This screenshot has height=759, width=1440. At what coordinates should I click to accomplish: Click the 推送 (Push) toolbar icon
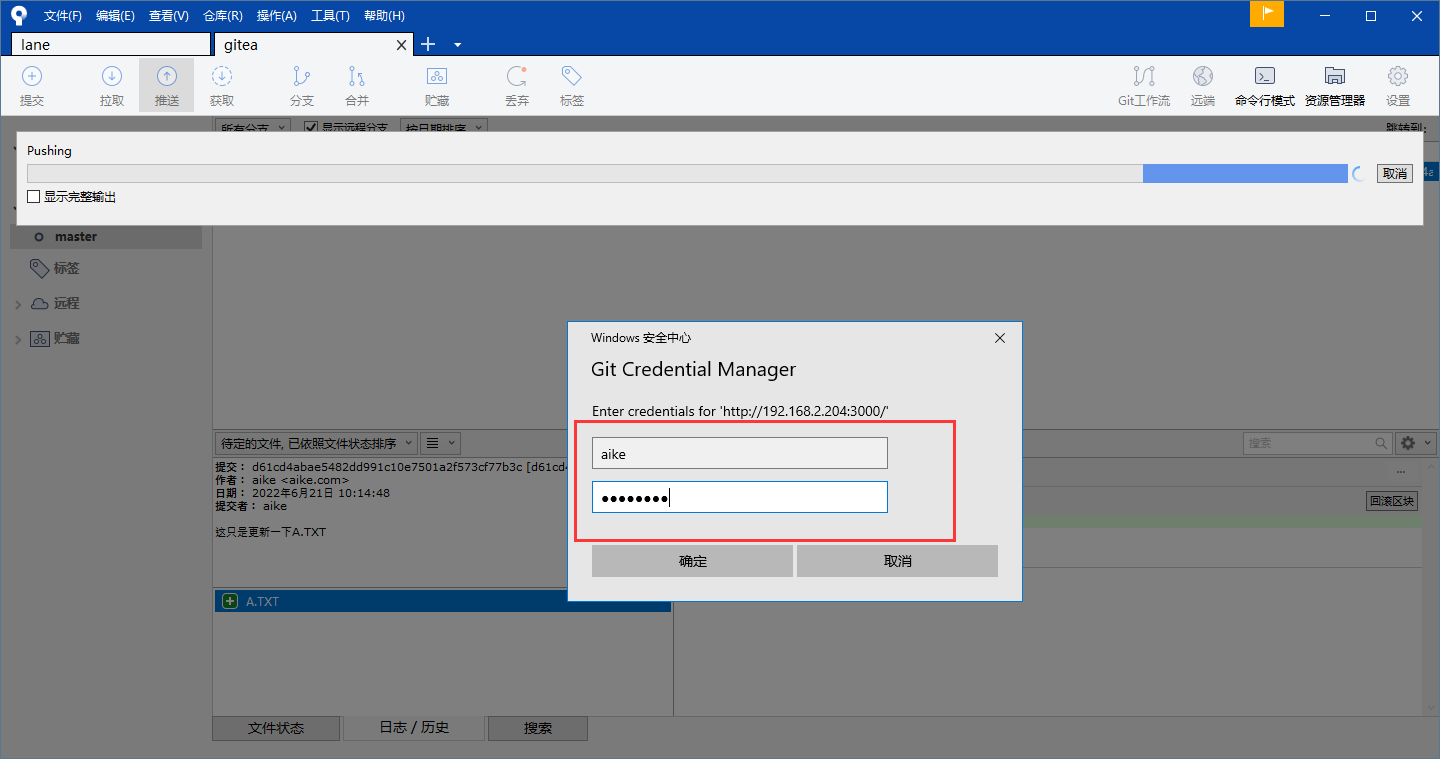(167, 86)
